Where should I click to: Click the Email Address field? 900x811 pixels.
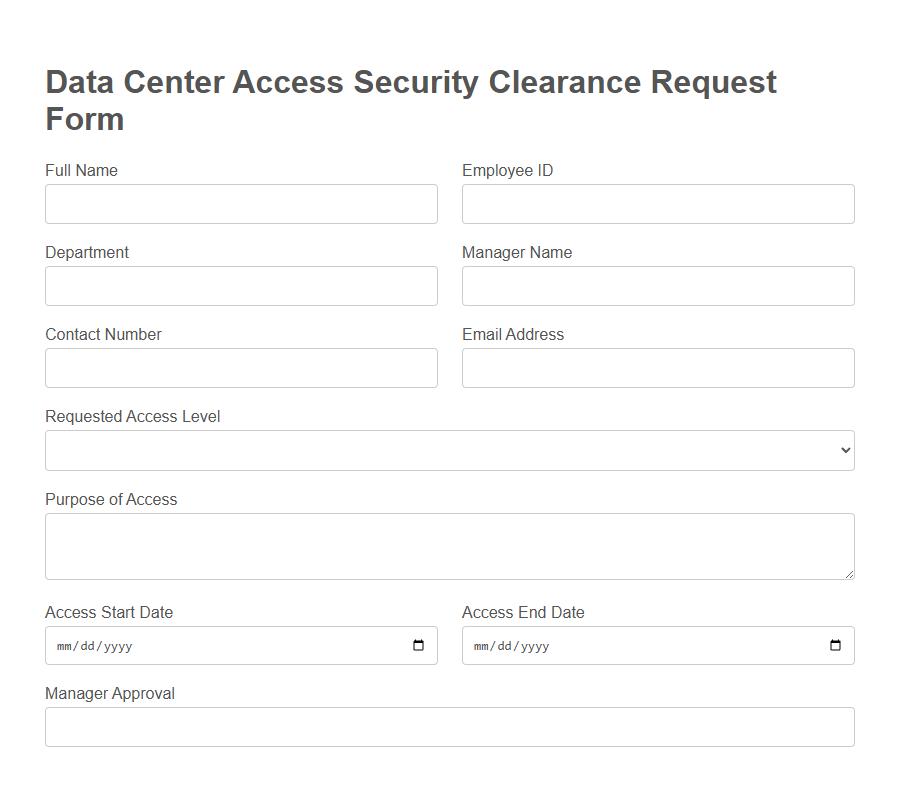point(657,368)
